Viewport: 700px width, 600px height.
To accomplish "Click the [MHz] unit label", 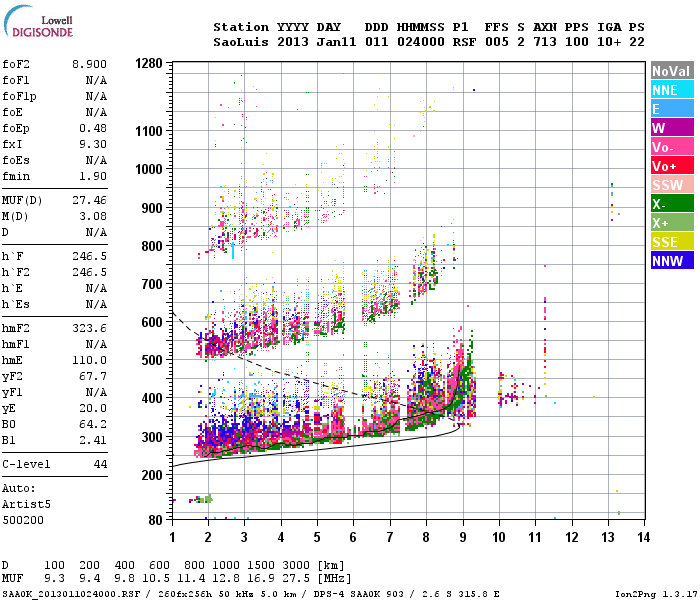I will [x=334, y=579].
